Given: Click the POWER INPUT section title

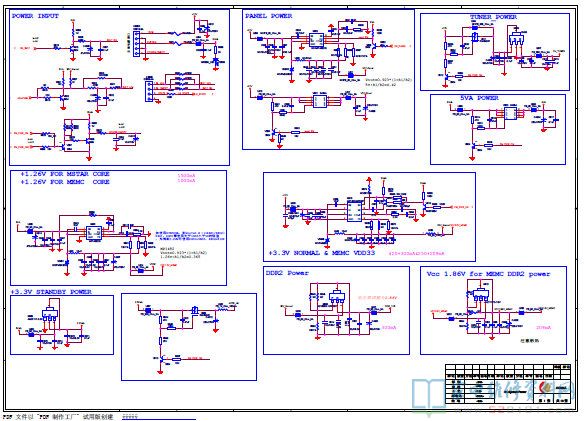Looking at the screenshot, I should 35,16.
